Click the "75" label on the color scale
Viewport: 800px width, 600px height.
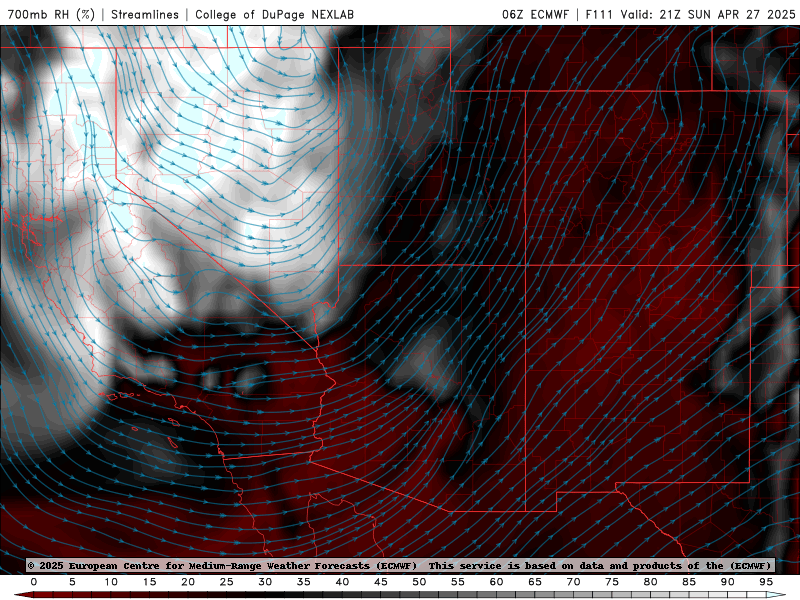(612, 582)
